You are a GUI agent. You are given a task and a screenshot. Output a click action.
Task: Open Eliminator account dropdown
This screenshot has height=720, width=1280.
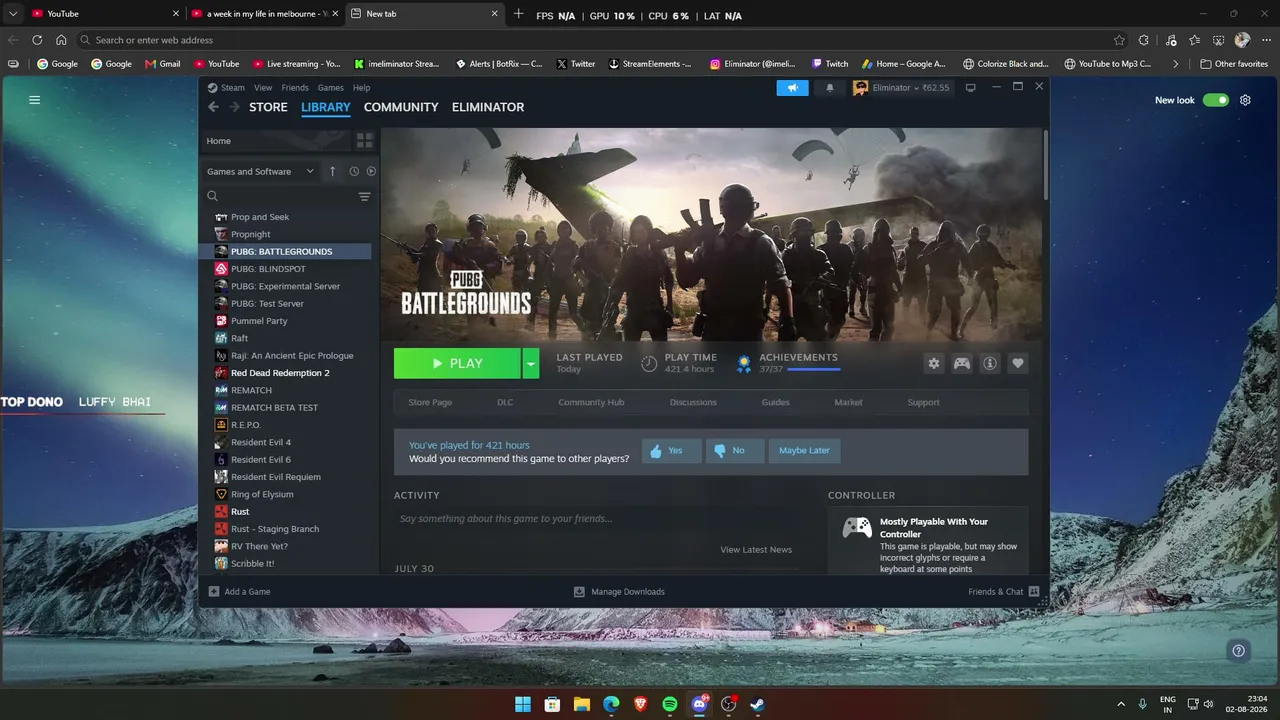coord(901,88)
